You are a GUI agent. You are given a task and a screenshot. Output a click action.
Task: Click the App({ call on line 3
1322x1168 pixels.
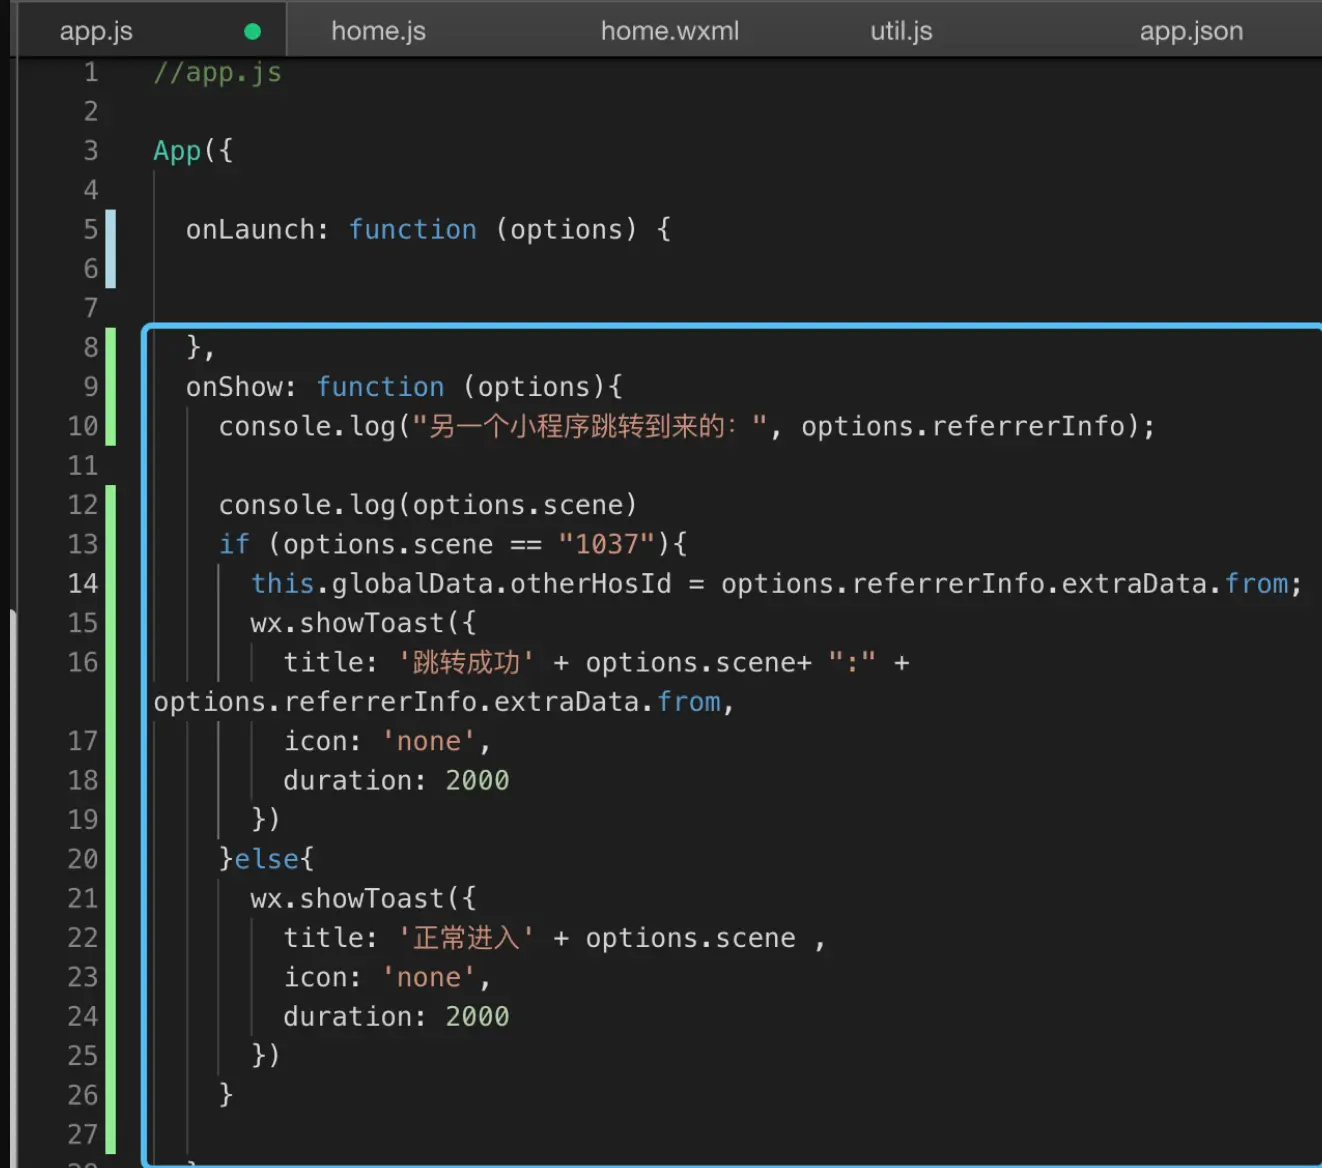[193, 151]
